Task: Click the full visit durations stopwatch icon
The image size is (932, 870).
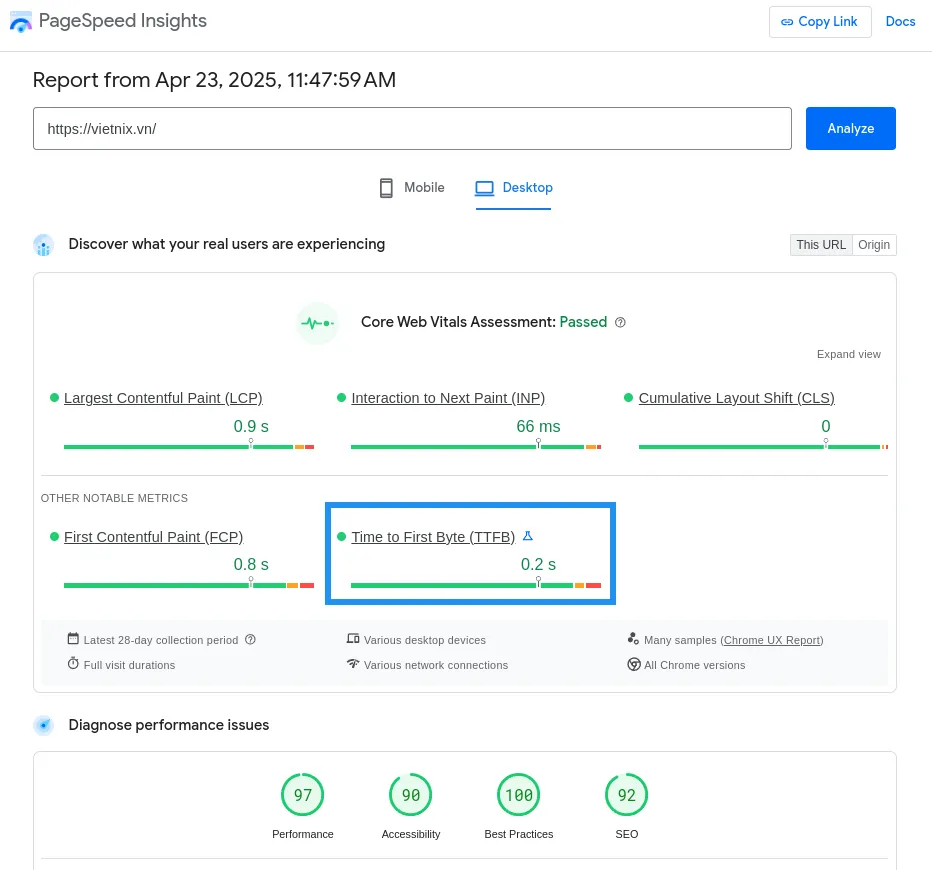Action: [x=73, y=663]
